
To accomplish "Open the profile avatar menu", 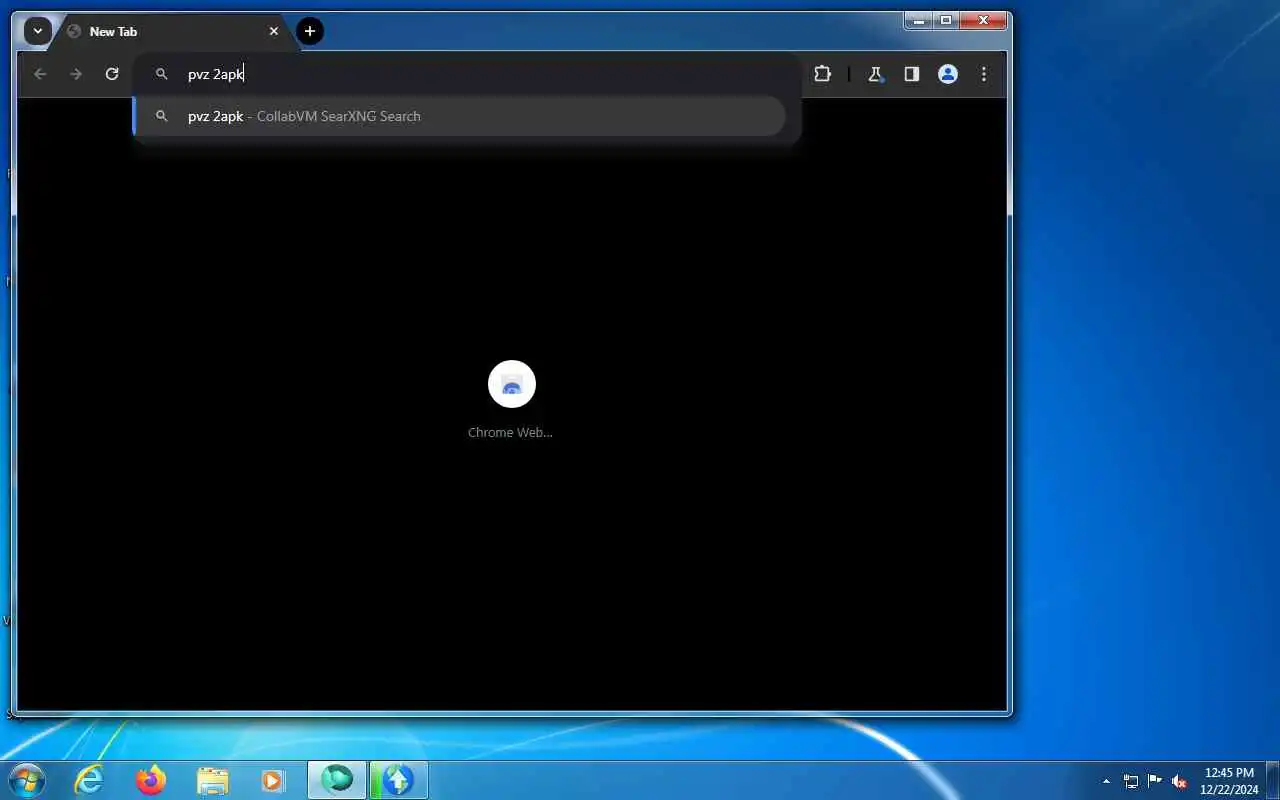I will pos(948,74).
